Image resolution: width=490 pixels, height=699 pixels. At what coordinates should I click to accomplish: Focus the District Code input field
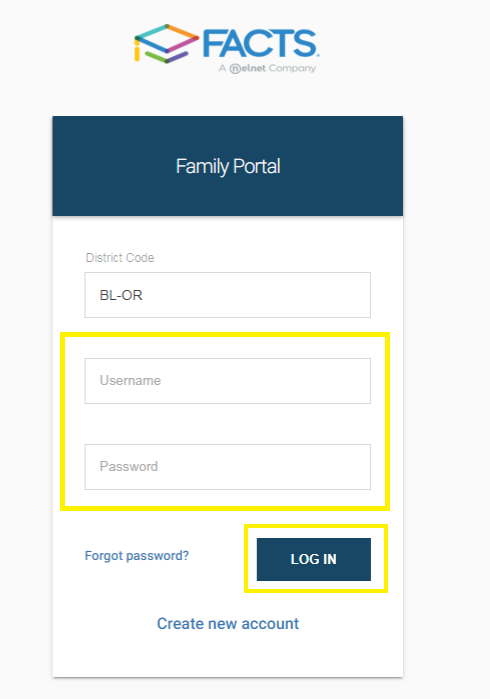[228, 295]
